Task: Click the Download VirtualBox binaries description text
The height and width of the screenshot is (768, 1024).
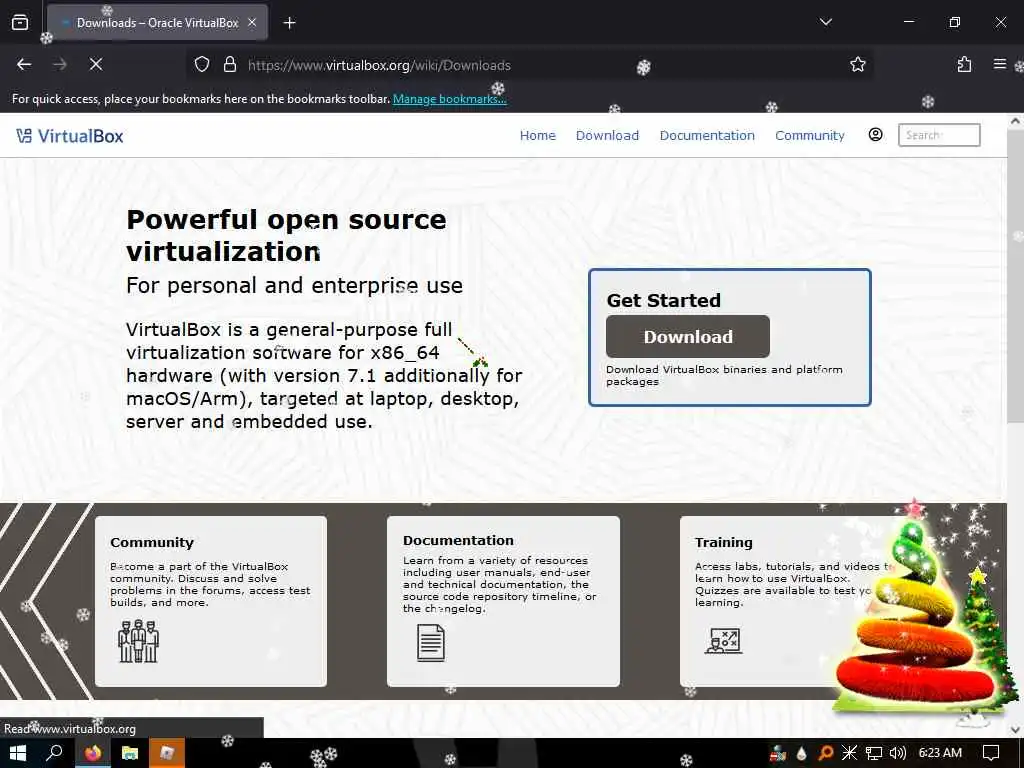Action: pos(724,375)
